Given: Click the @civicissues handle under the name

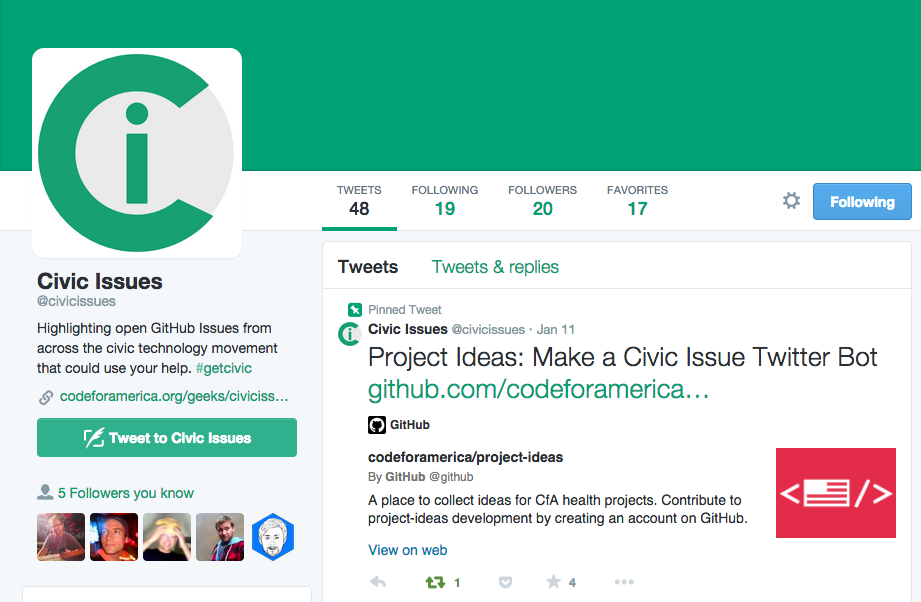Looking at the screenshot, I should point(76,301).
